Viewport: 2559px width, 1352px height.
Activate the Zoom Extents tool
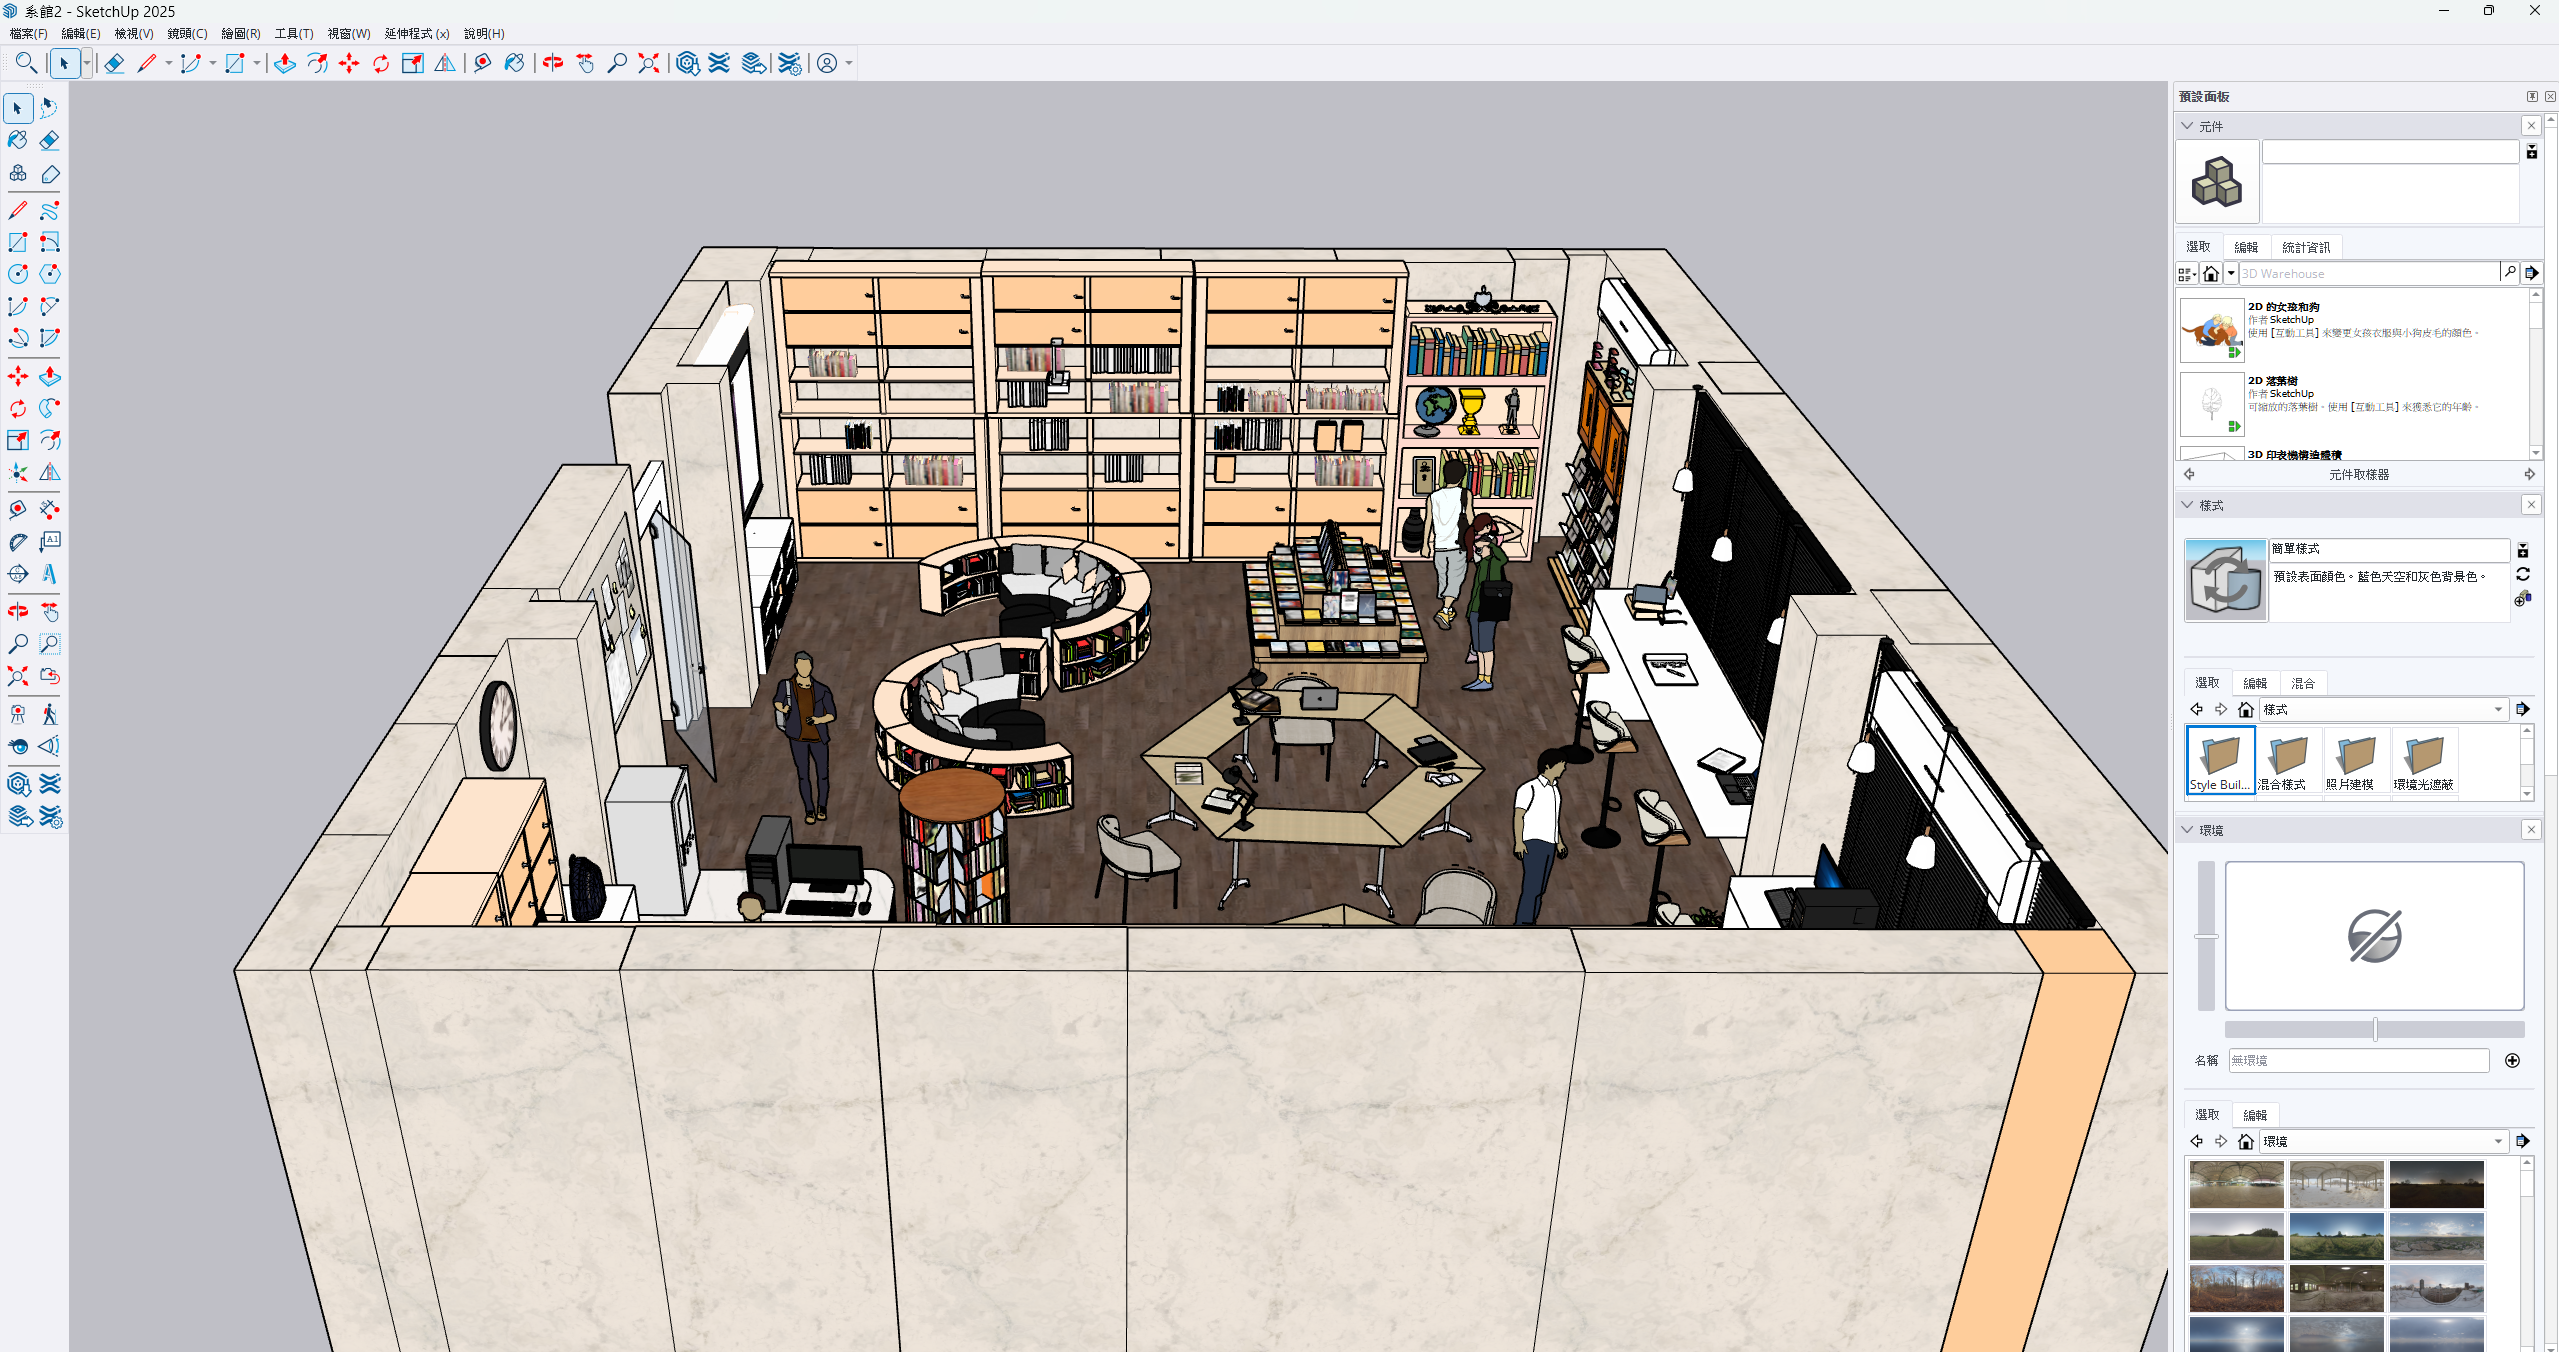649,64
